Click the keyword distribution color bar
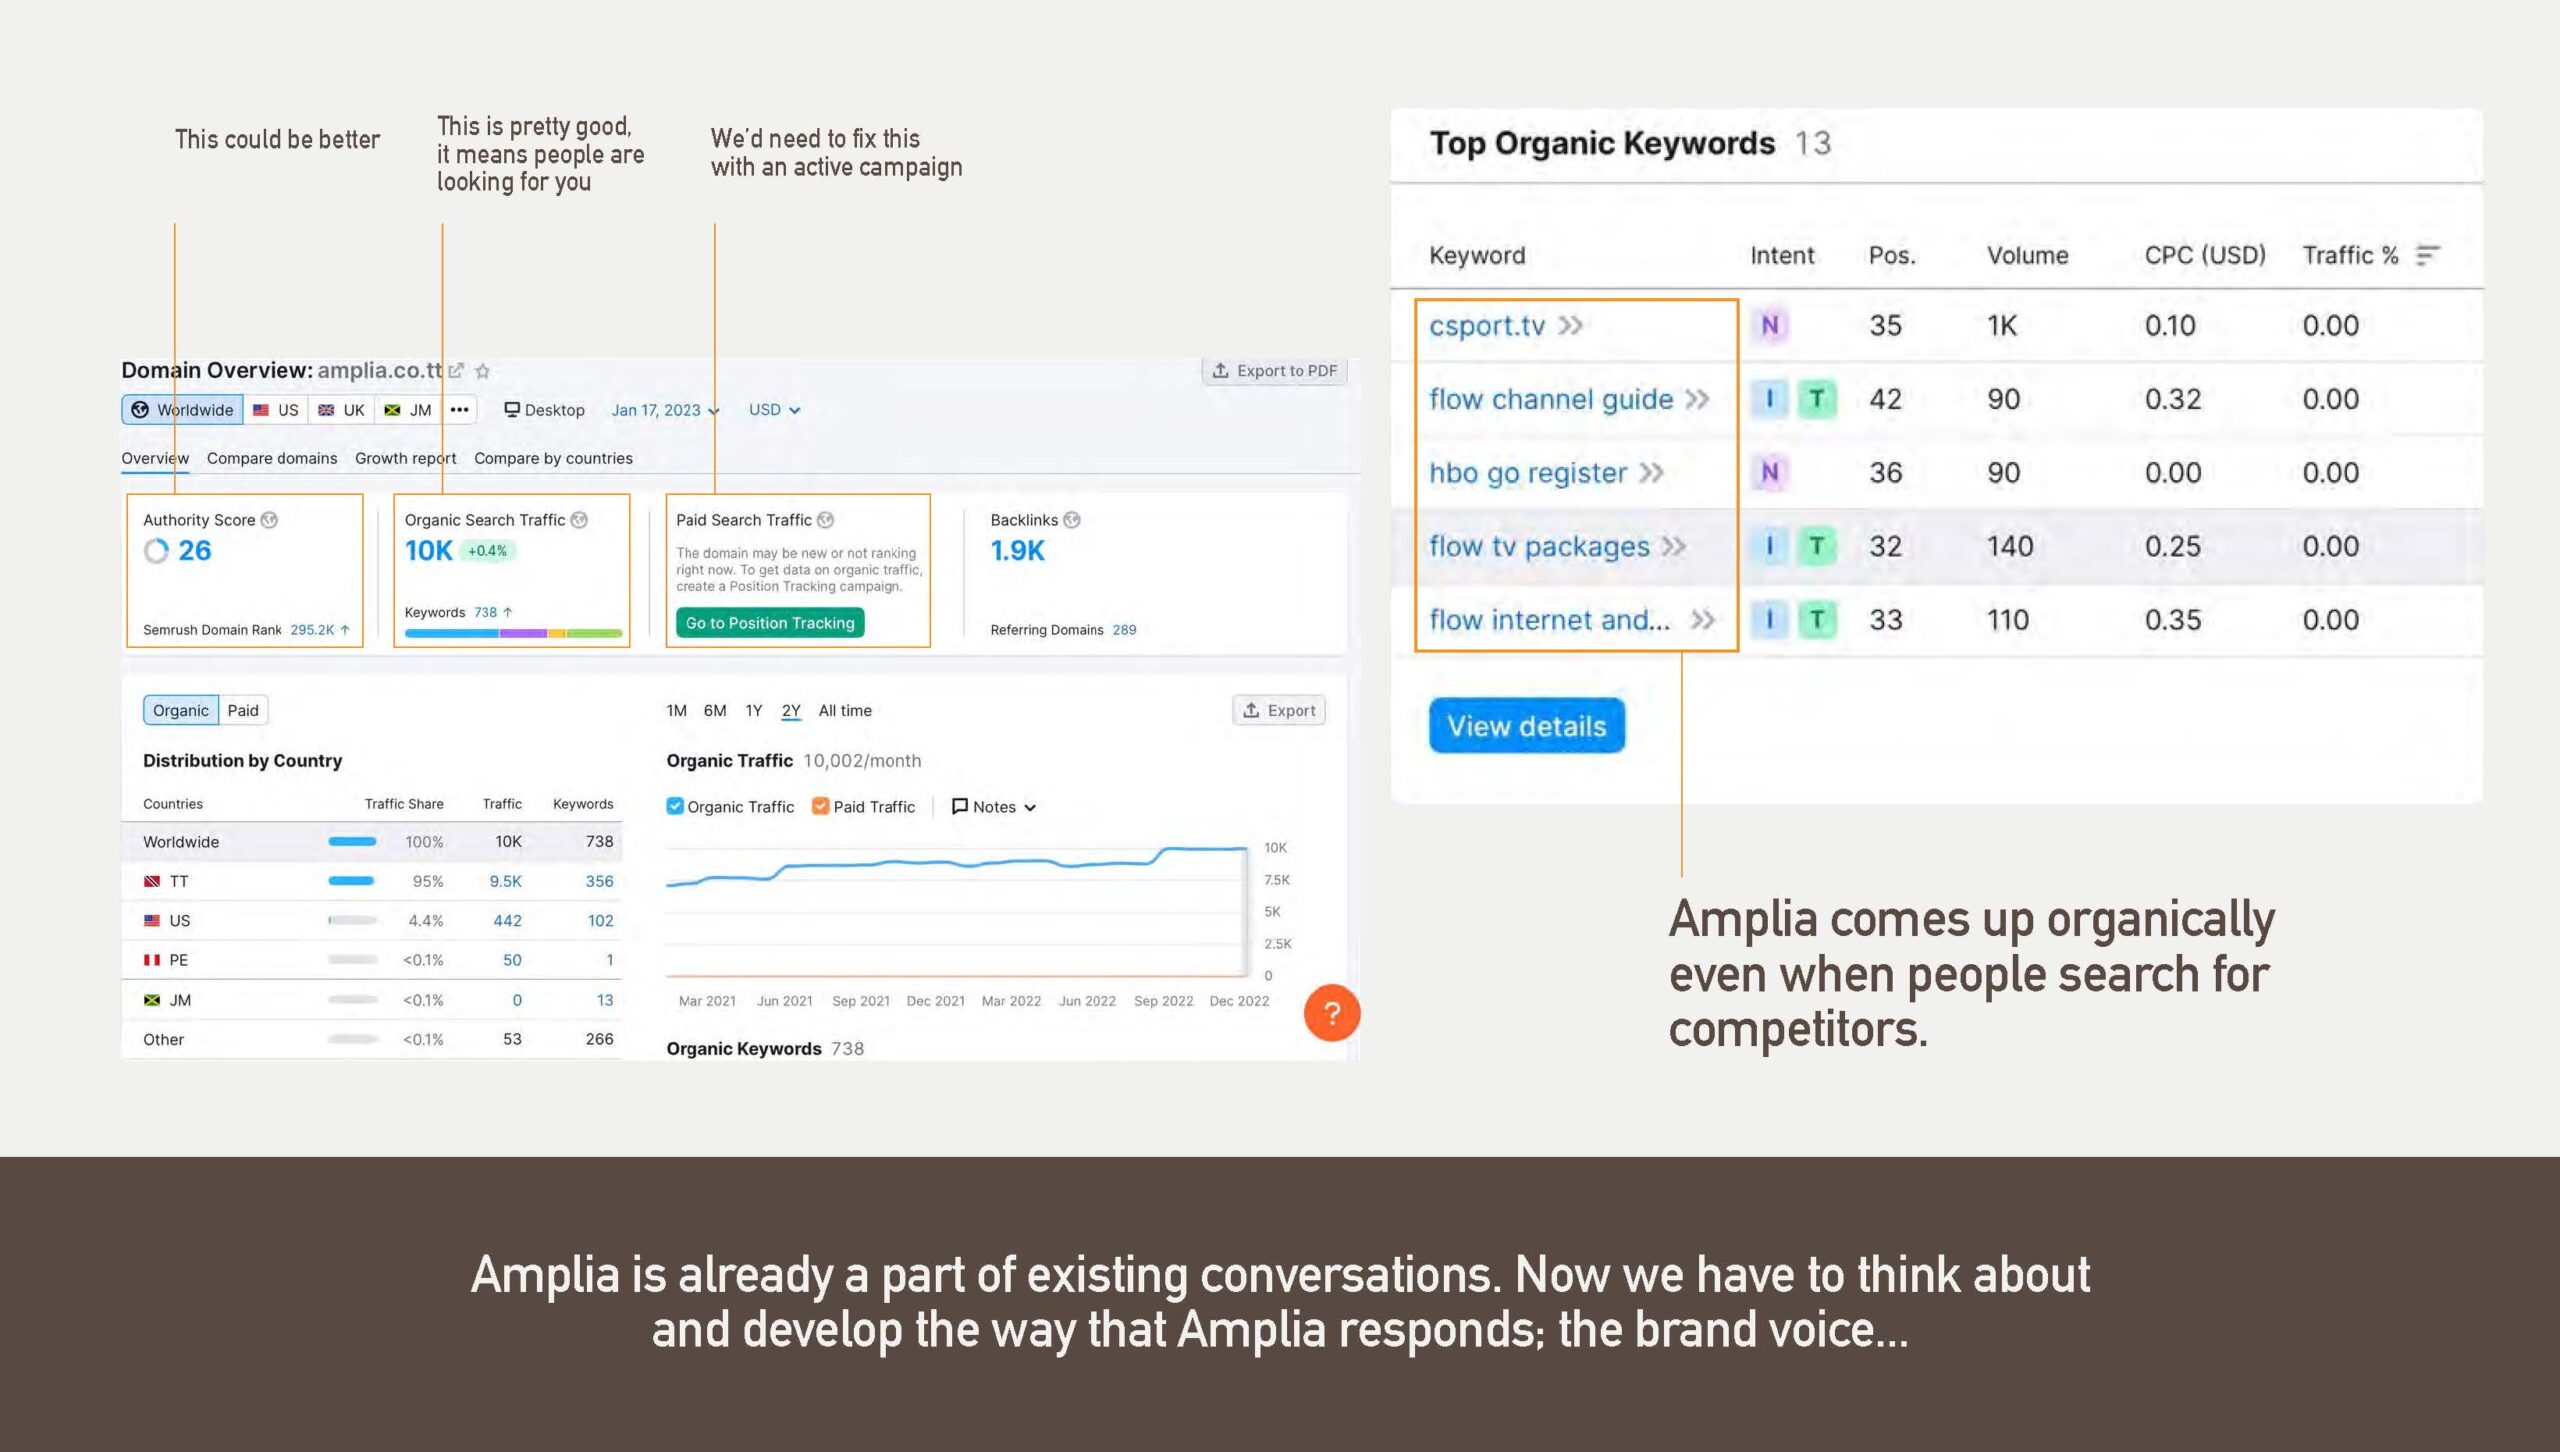2560x1452 pixels. pyautogui.click(x=513, y=633)
